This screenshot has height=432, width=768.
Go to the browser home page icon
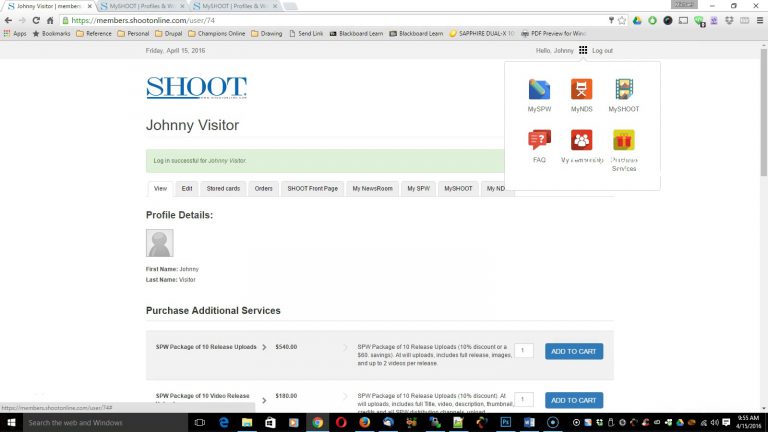(50, 21)
